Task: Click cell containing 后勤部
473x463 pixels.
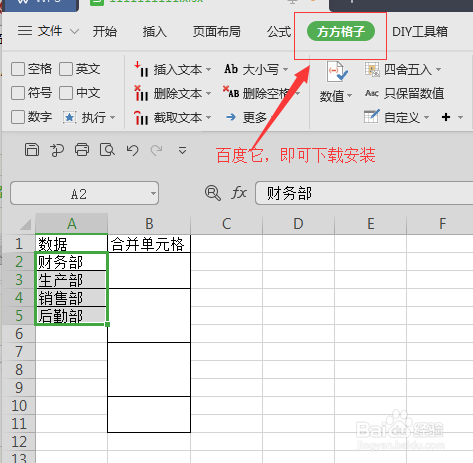Action: click(71, 316)
